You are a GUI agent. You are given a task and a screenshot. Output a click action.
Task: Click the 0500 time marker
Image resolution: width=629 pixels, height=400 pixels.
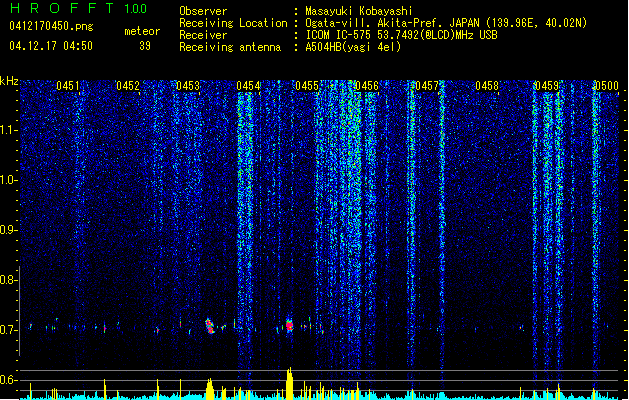pyautogui.click(x=607, y=86)
